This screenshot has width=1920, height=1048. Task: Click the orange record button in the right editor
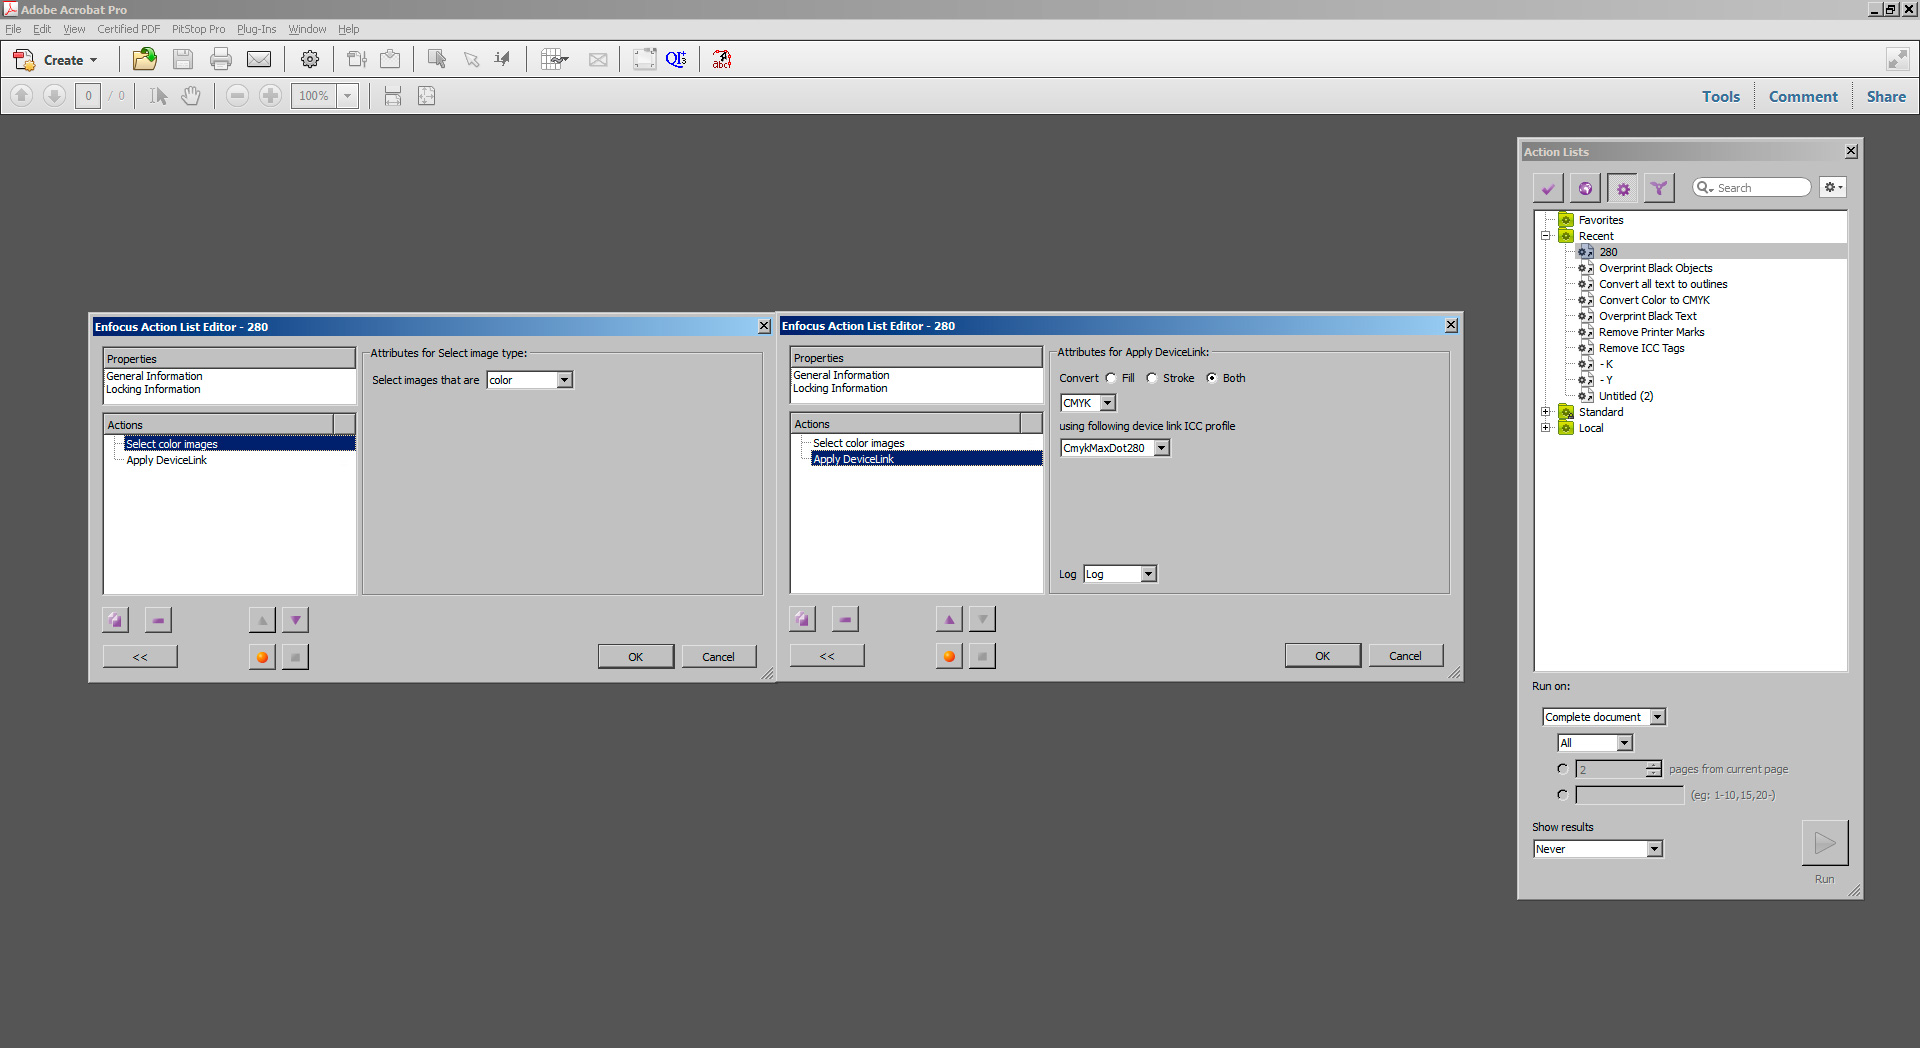(949, 656)
